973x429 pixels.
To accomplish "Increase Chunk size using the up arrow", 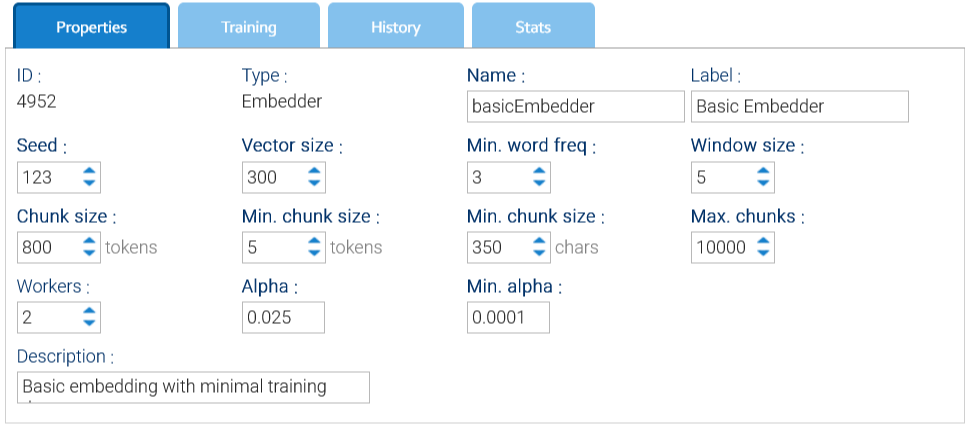I will (90, 241).
